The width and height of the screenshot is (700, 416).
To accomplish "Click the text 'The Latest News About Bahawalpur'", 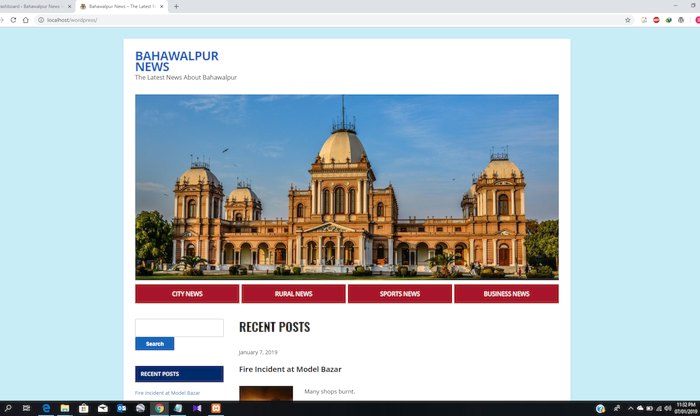I will tap(186, 77).
